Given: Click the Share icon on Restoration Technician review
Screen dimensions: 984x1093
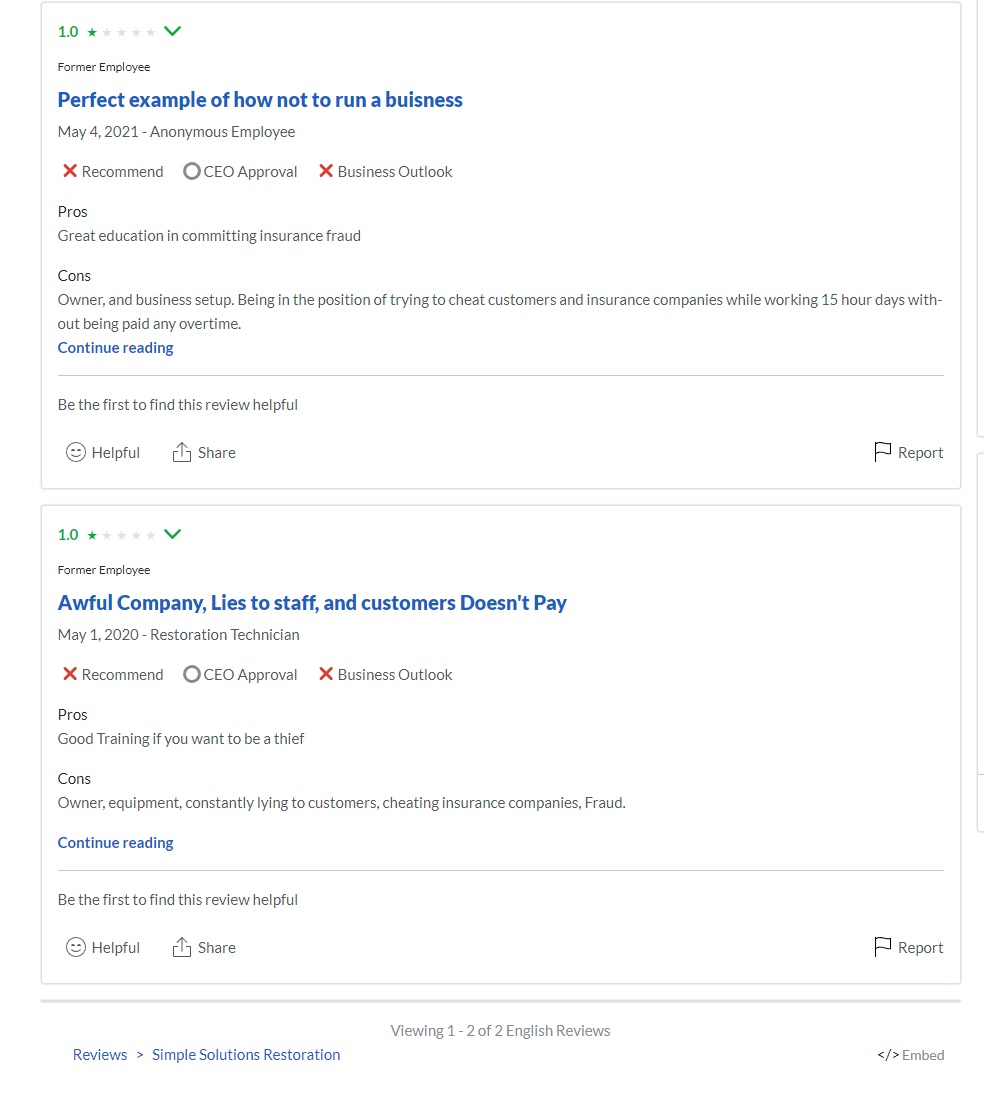Looking at the screenshot, I should 181,948.
